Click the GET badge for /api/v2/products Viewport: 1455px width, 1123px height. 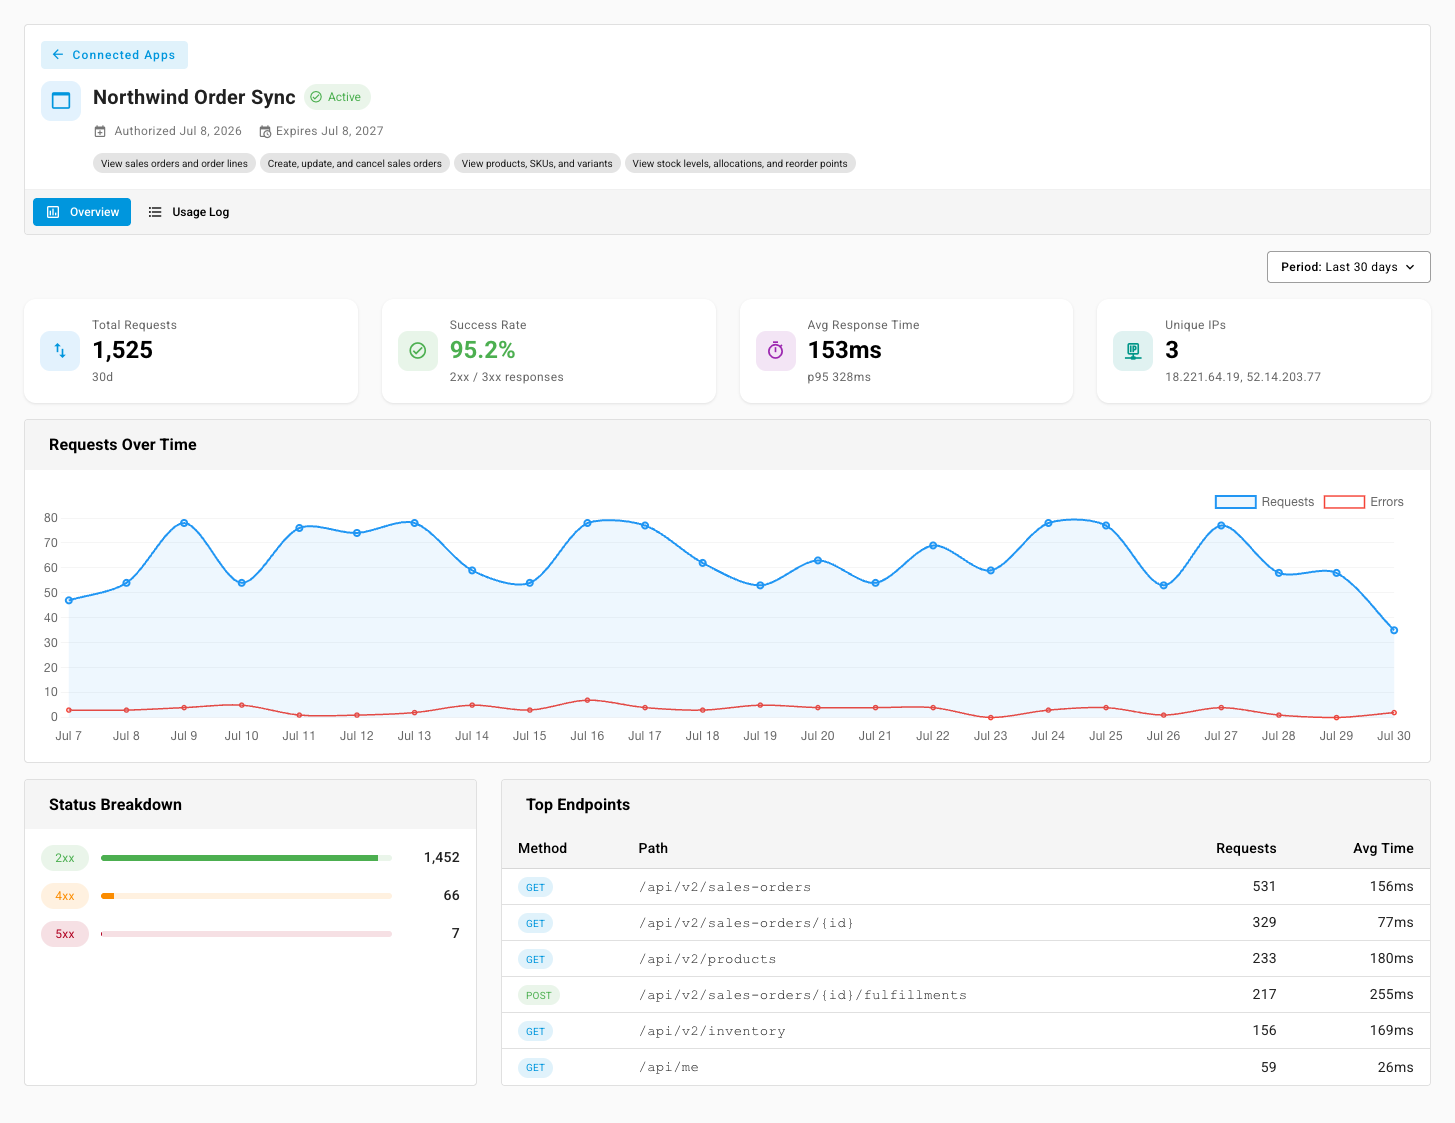(536, 959)
